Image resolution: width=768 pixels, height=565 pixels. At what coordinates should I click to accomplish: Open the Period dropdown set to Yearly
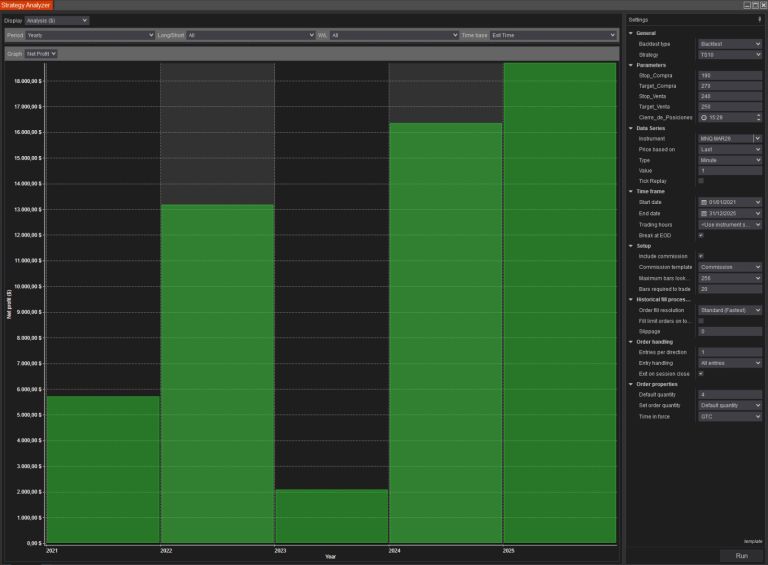(90, 35)
